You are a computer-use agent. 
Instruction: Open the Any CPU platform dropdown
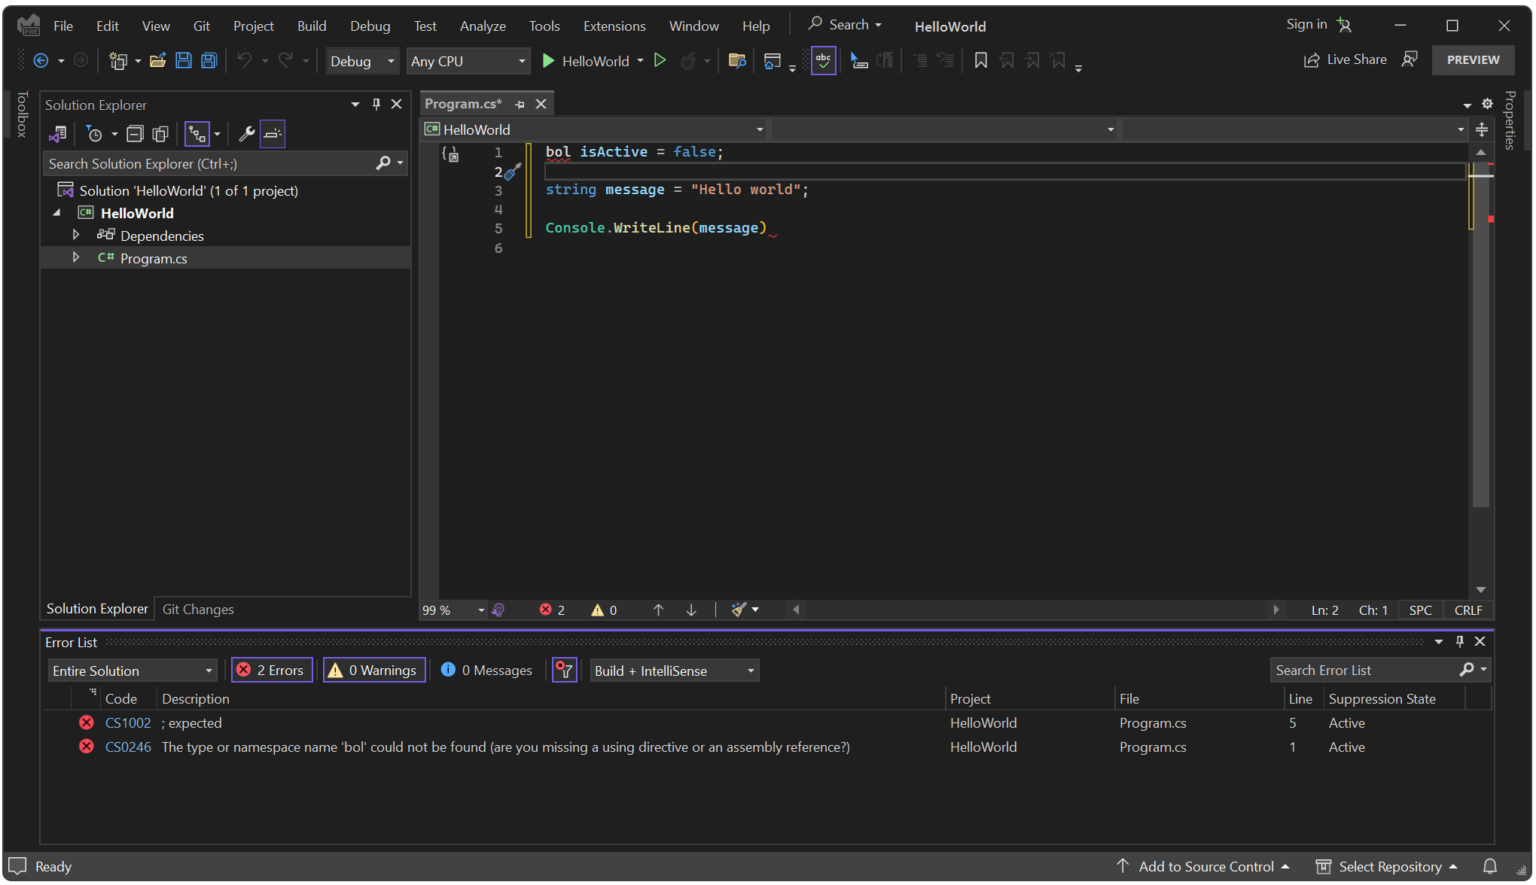click(468, 60)
